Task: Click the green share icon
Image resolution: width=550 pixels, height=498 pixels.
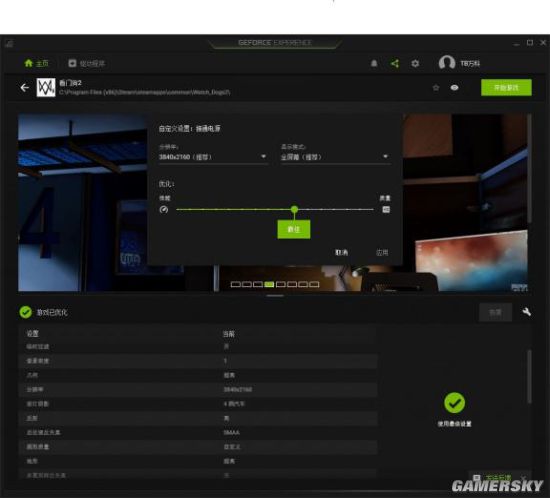Action: 395,63
